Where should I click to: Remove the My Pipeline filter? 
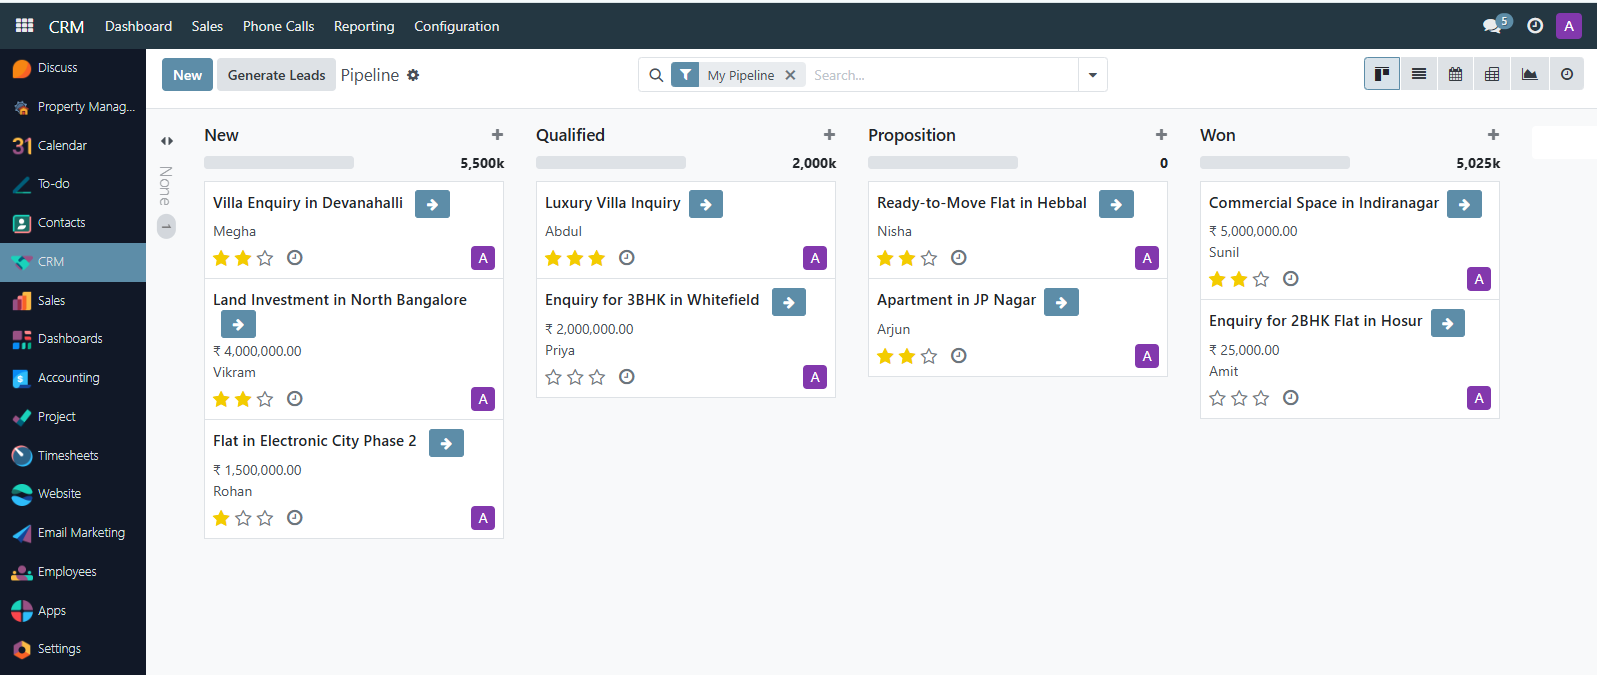[790, 75]
